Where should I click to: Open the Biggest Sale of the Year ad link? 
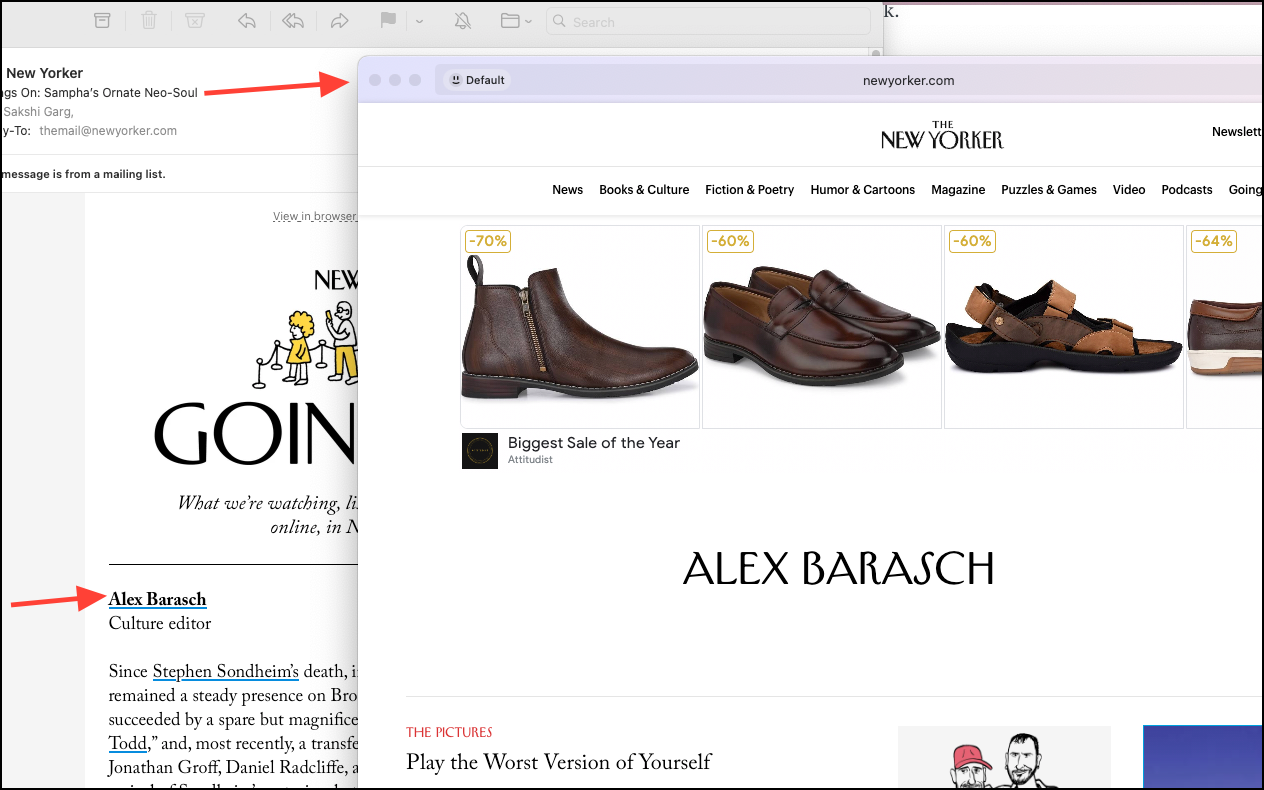594,443
